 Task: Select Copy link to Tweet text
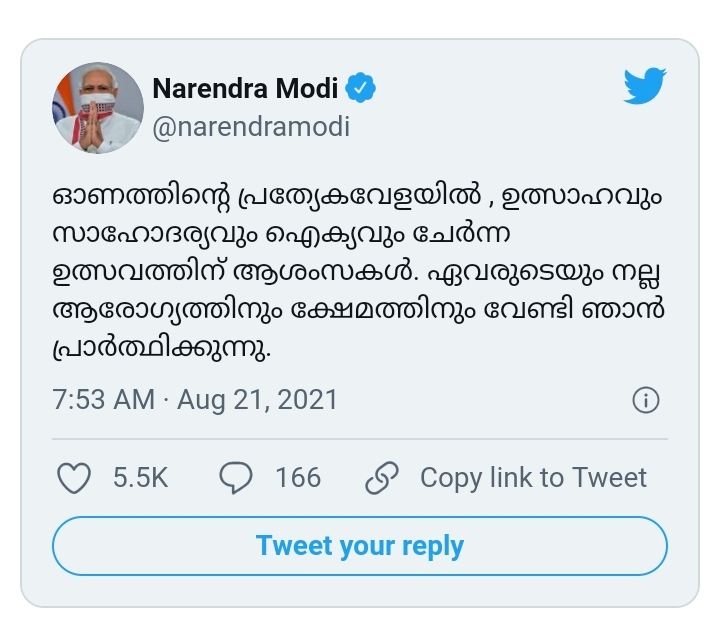coord(533,478)
